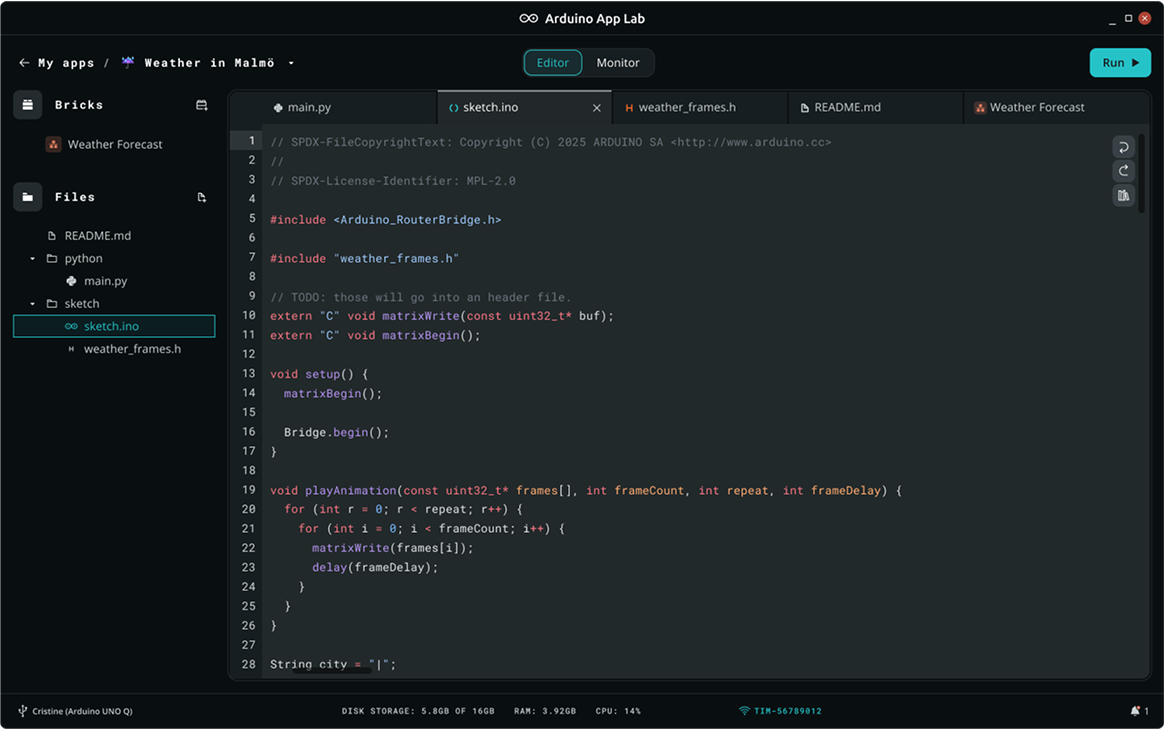The width and height of the screenshot is (1164, 729).
Task: Click the redo icon in the editor
Action: pos(1123,171)
